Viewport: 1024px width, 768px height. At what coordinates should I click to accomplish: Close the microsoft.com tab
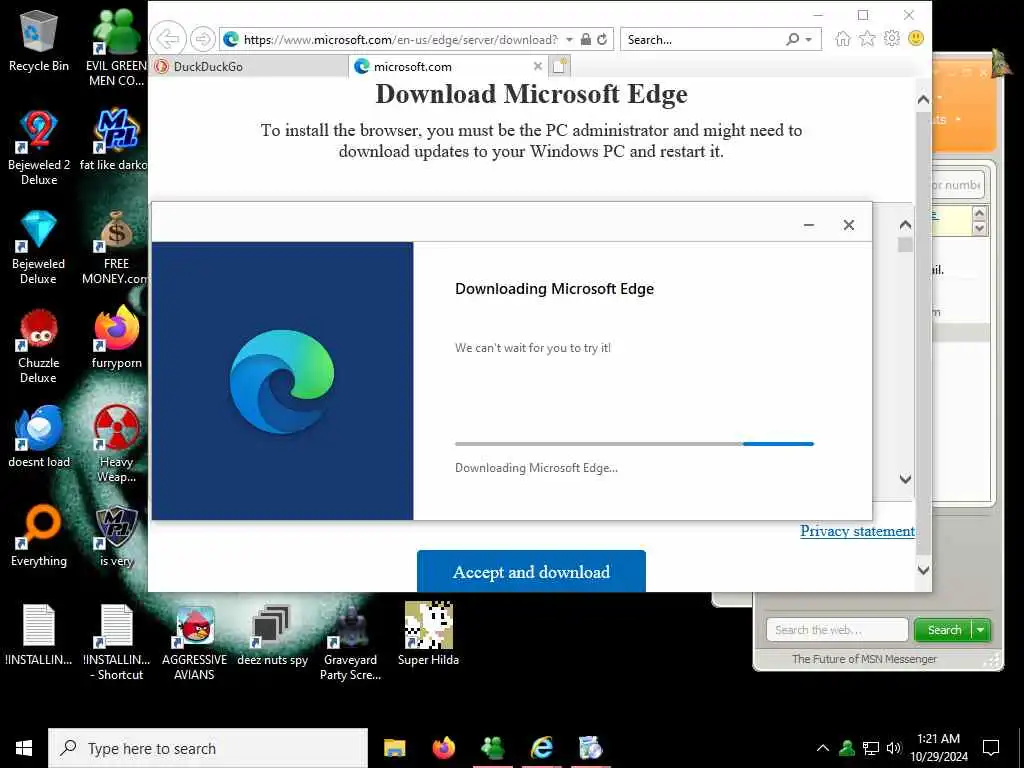pyautogui.click(x=537, y=66)
